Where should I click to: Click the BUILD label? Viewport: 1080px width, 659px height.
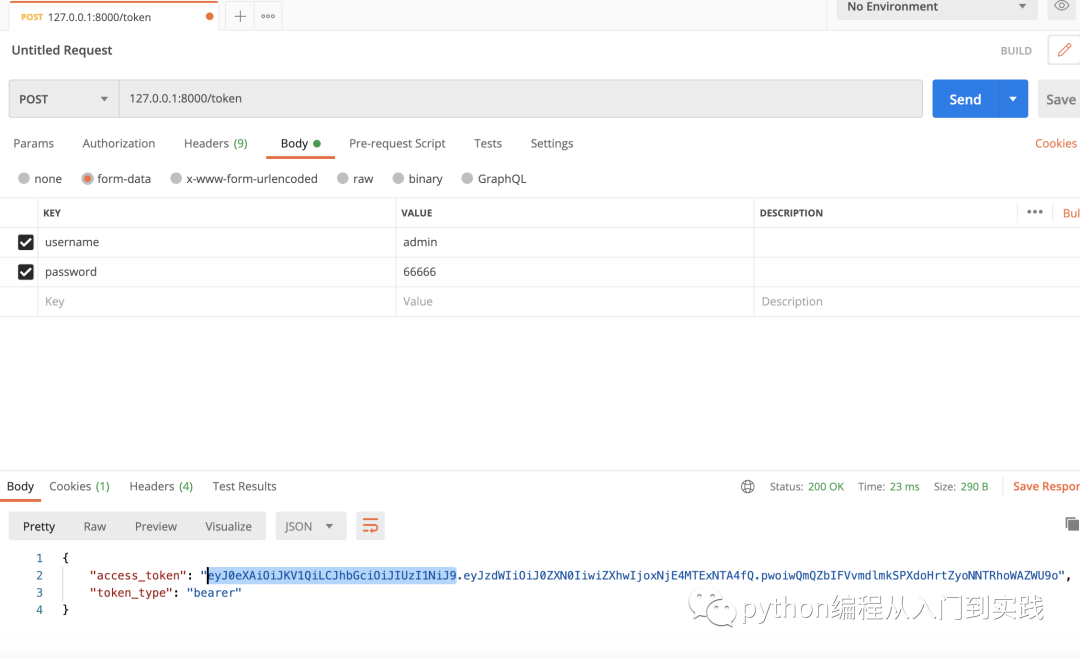click(x=1016, y=51)
